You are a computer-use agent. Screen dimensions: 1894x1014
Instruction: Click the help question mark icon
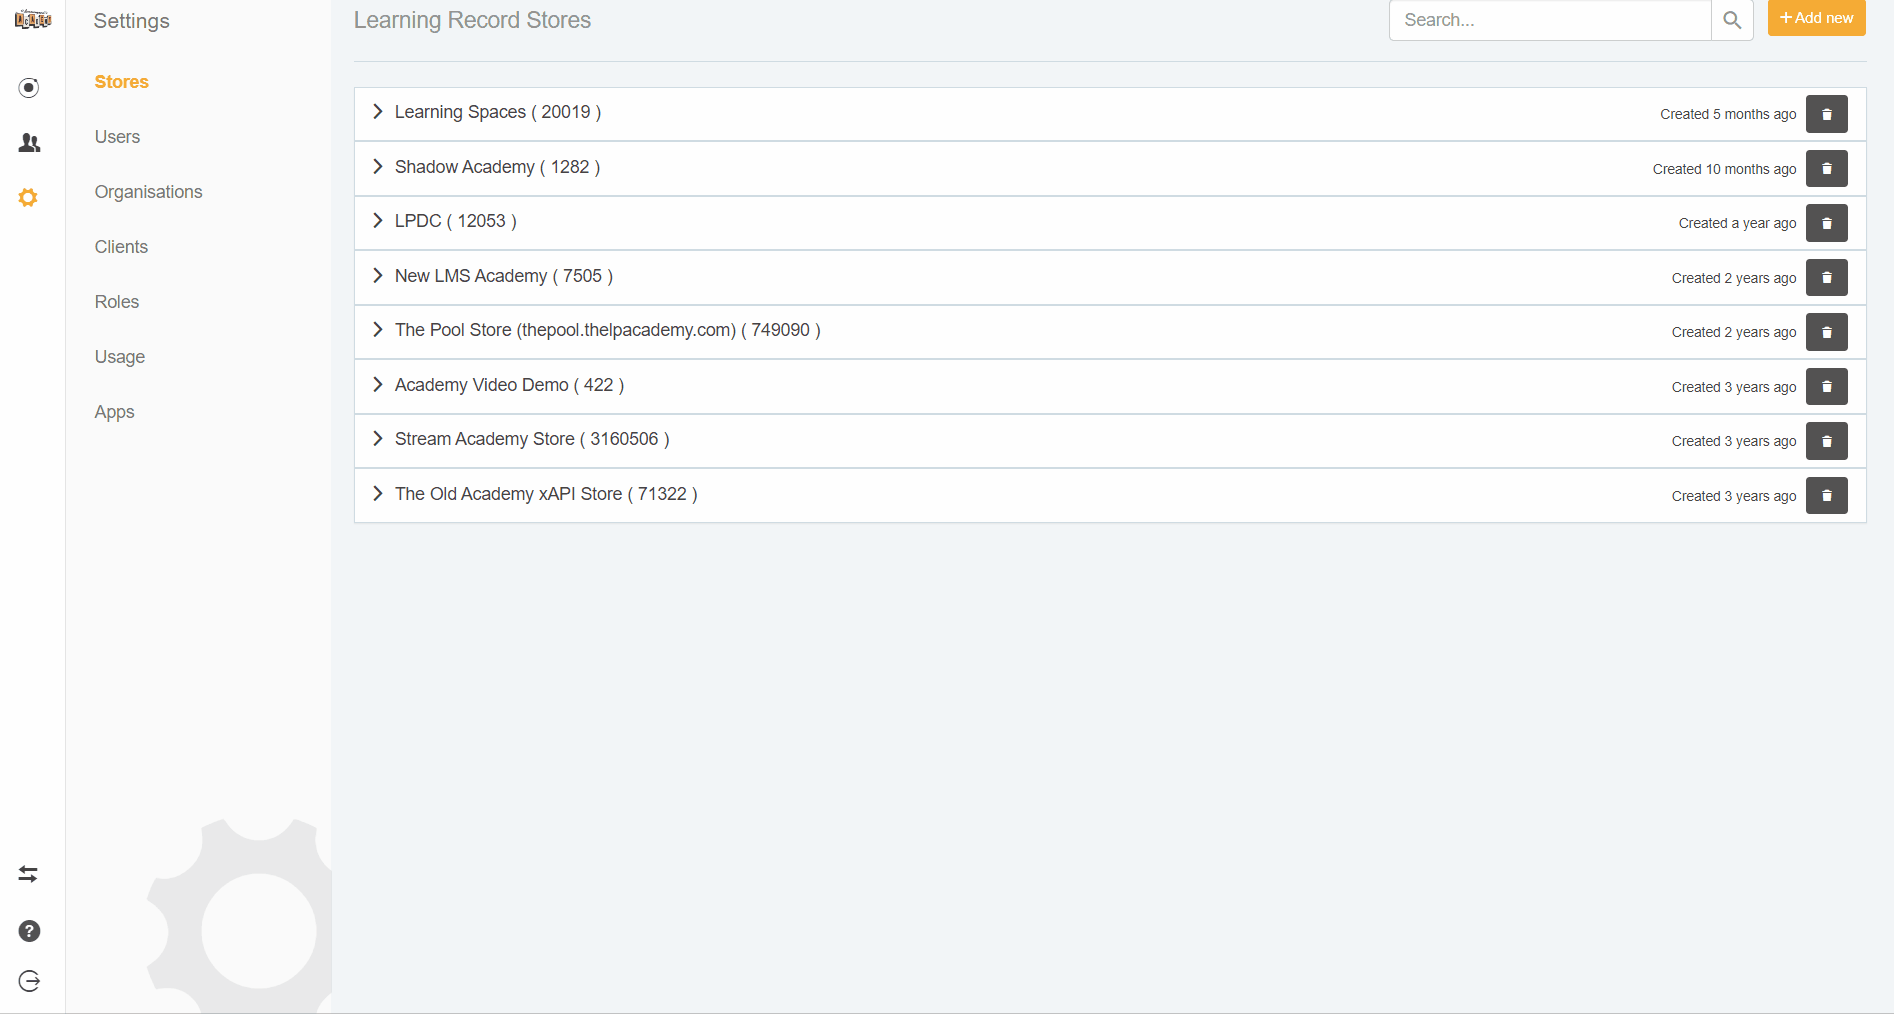(x=28, y=931)
